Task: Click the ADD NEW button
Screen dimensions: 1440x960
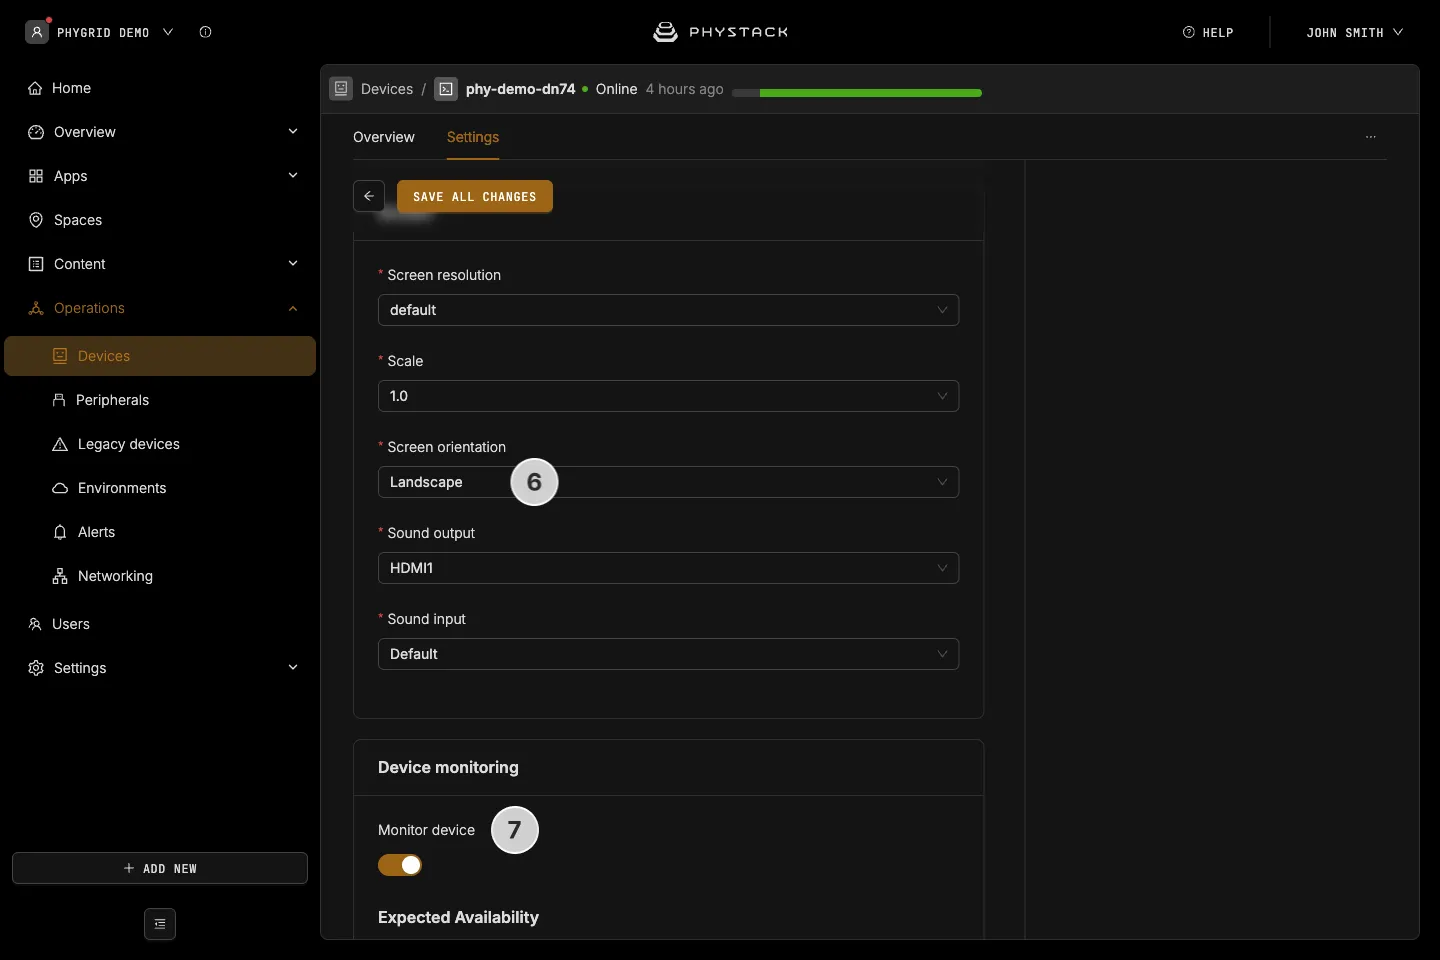Action: pyautogui.click(x=160, y=868)
